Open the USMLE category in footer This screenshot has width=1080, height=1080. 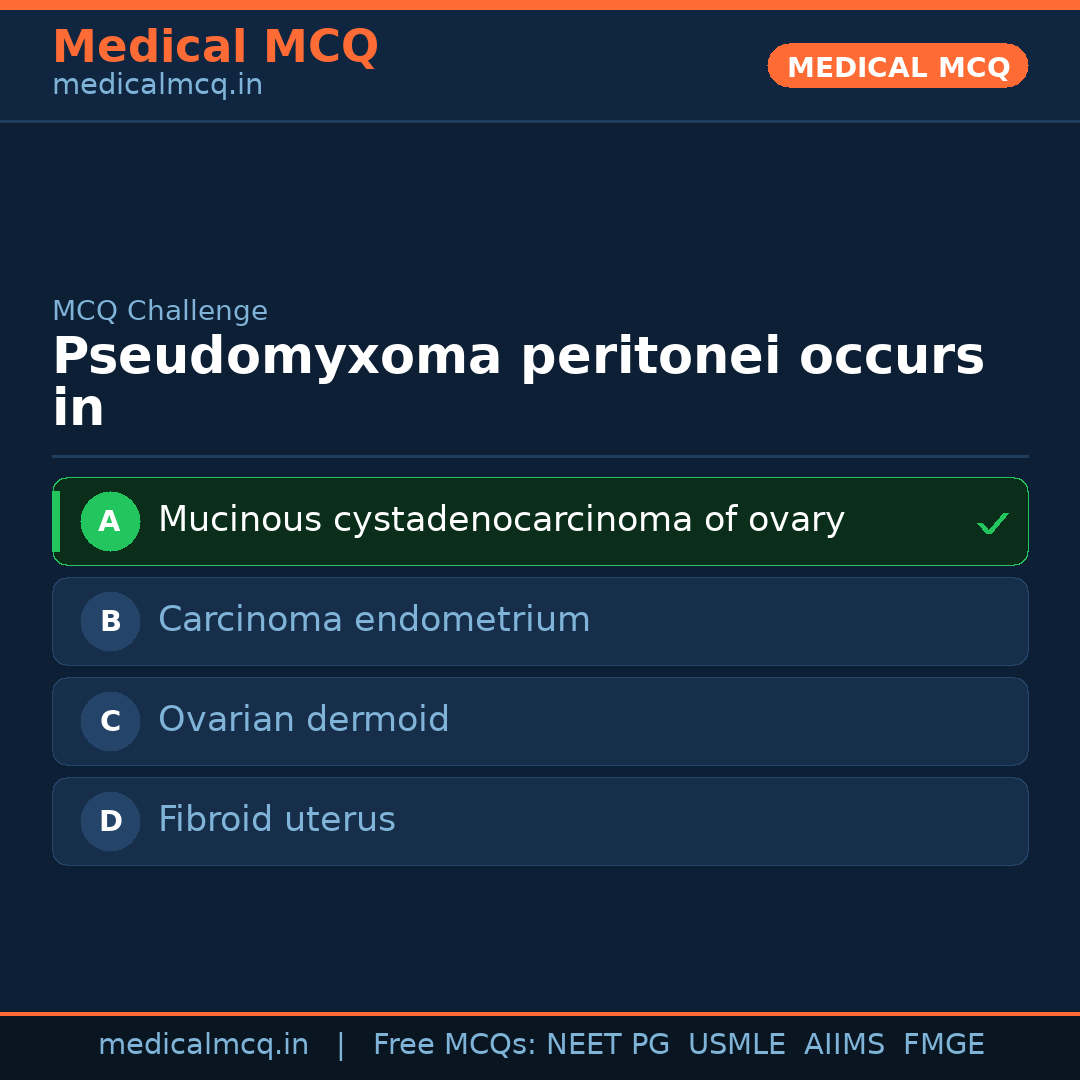737,1044
